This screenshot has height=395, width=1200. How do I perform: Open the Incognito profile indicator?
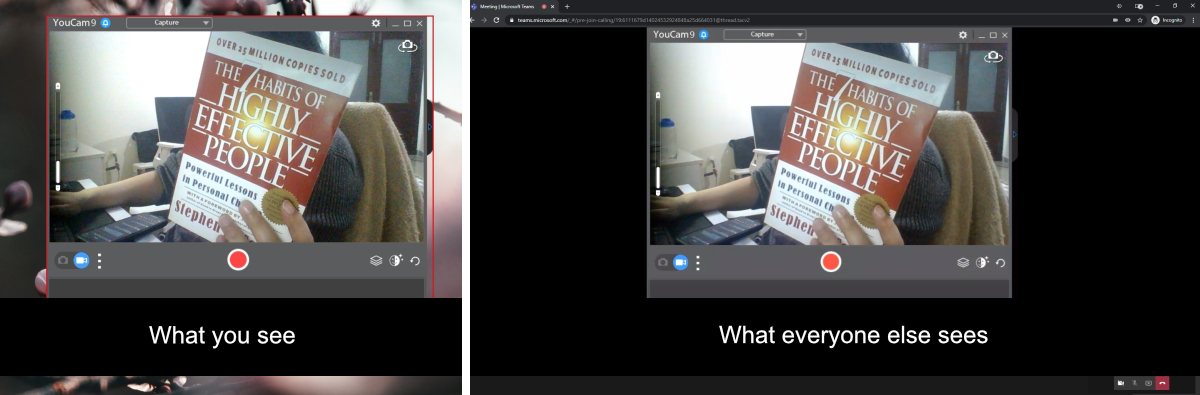[1167, 19]
